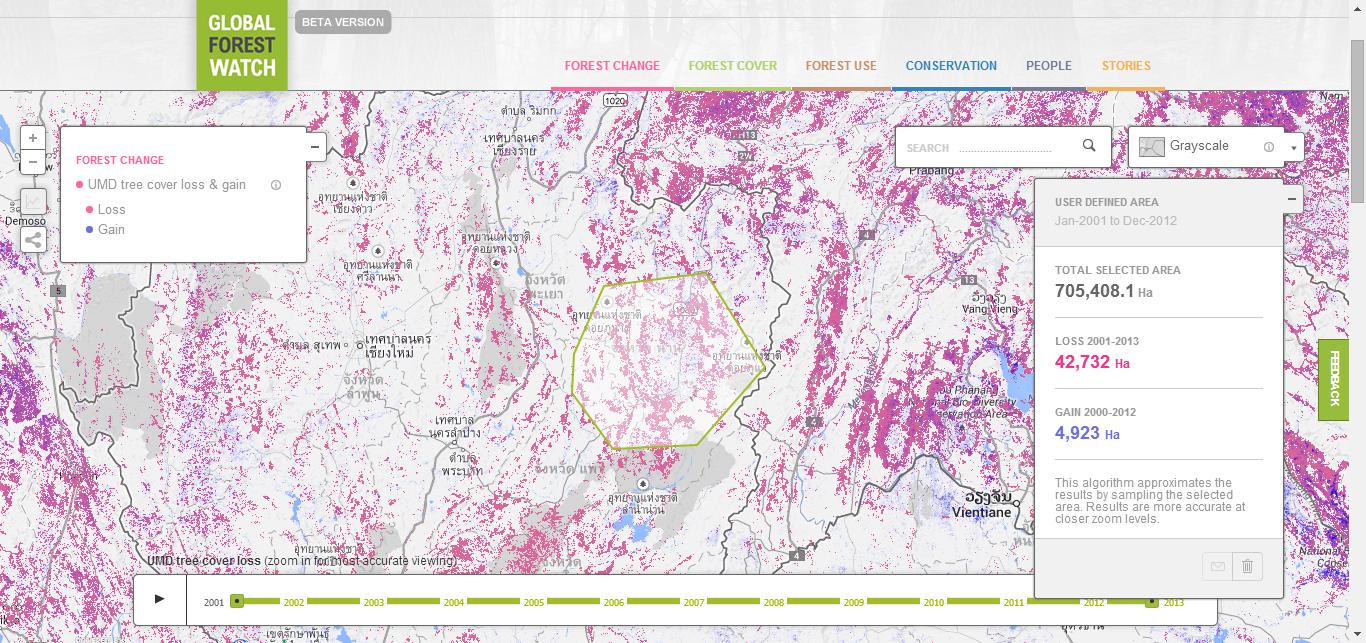Zoom out of the map
Viewport: 1366px width, 643px height.
(x=33, y=161)
